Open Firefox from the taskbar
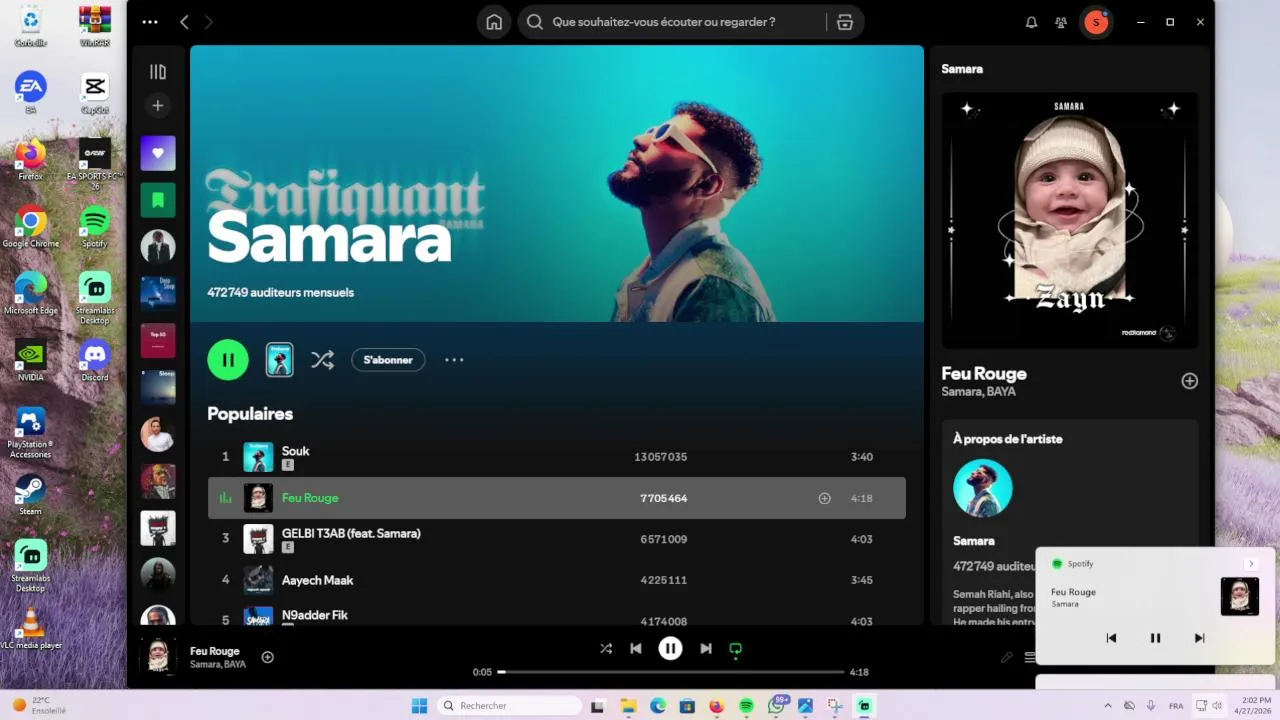This screenshot has height=720, width=1280. pyautogui.click(x=716, y=706)
